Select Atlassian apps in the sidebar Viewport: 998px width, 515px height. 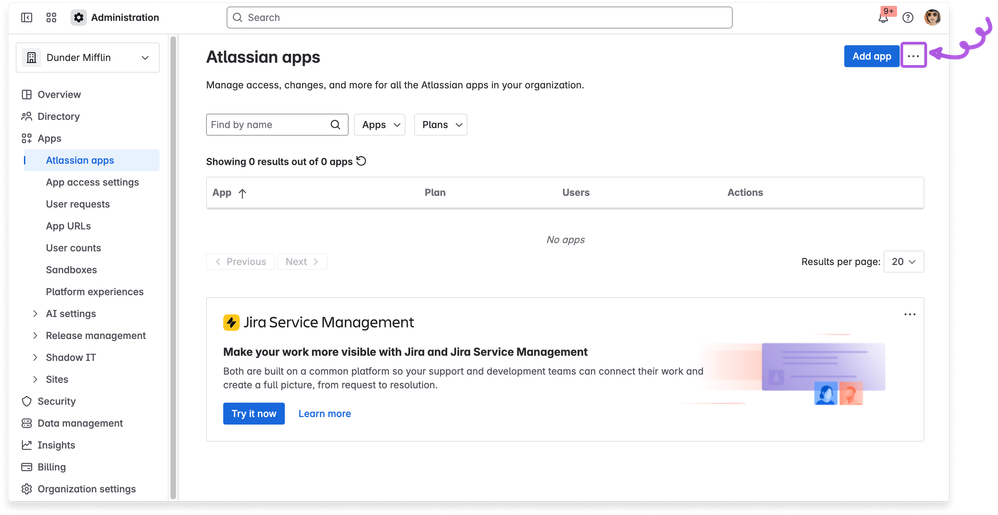pyautogui.click(x=92, y=160)
